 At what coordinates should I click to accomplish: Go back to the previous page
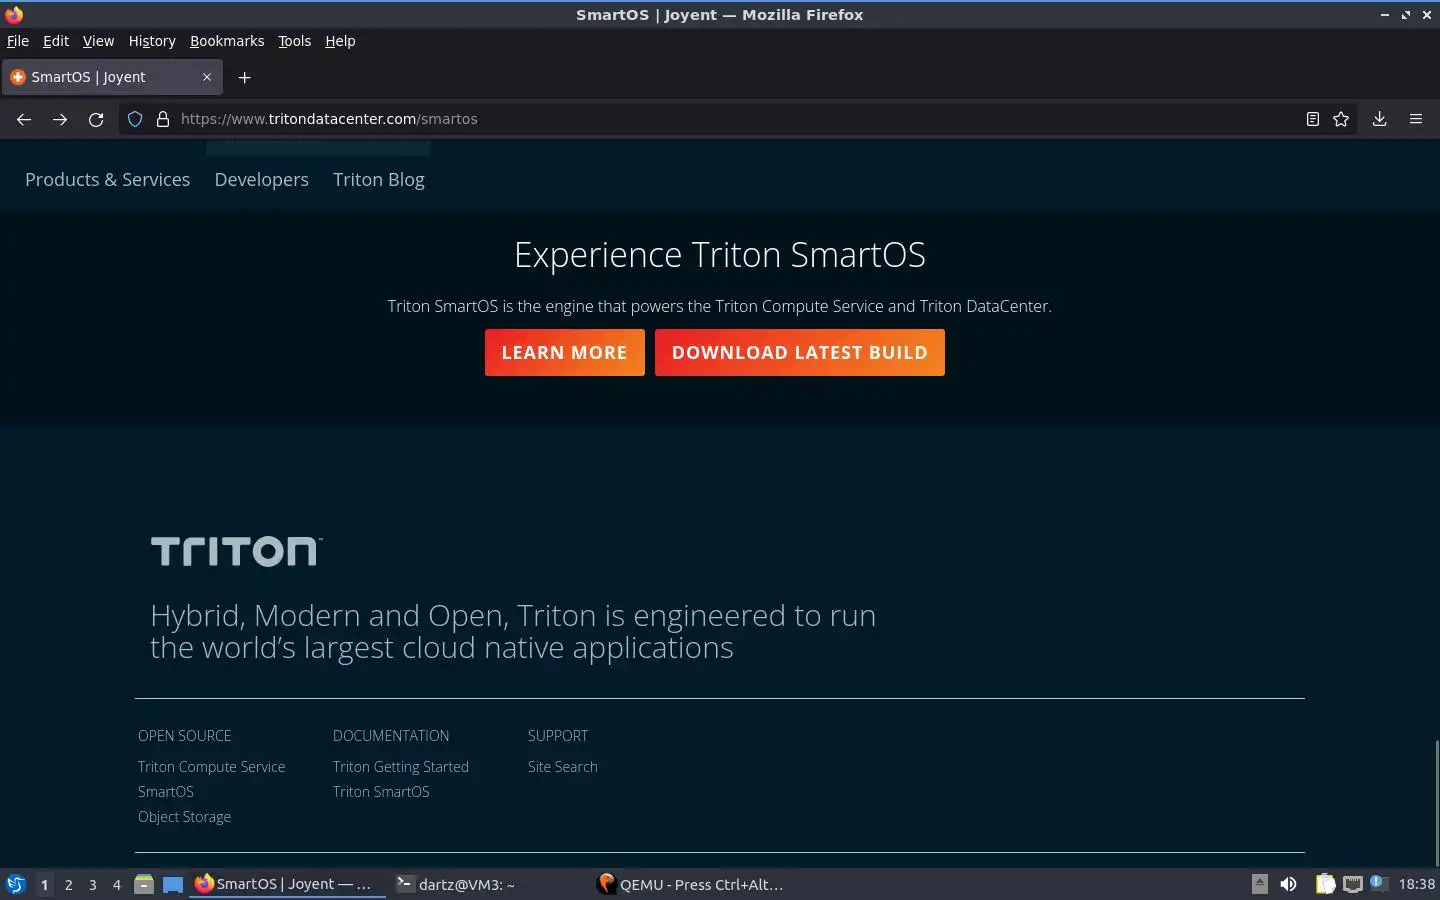tap(24, 119)
